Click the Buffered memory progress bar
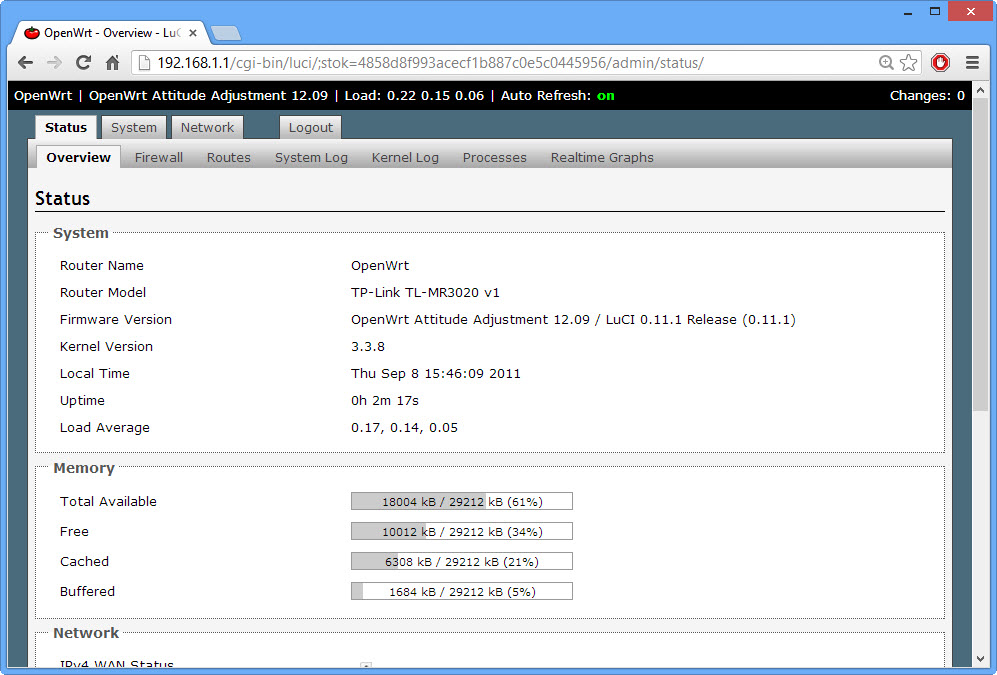Image resolution: width=997 pixels, height=675 pixels. click(462, 590)
